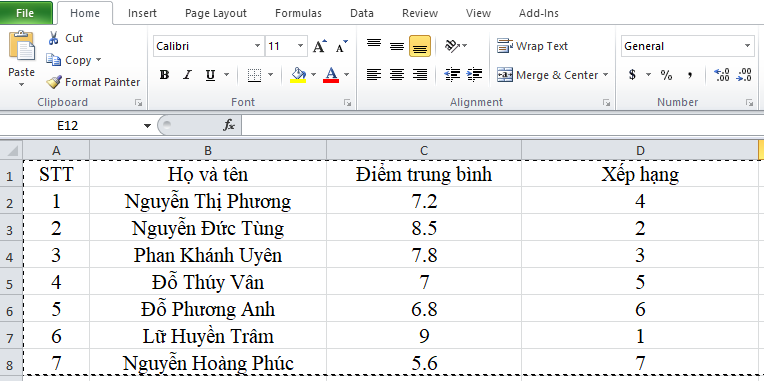Align text left
The image size is (764, 381).
tap(374, 75)
